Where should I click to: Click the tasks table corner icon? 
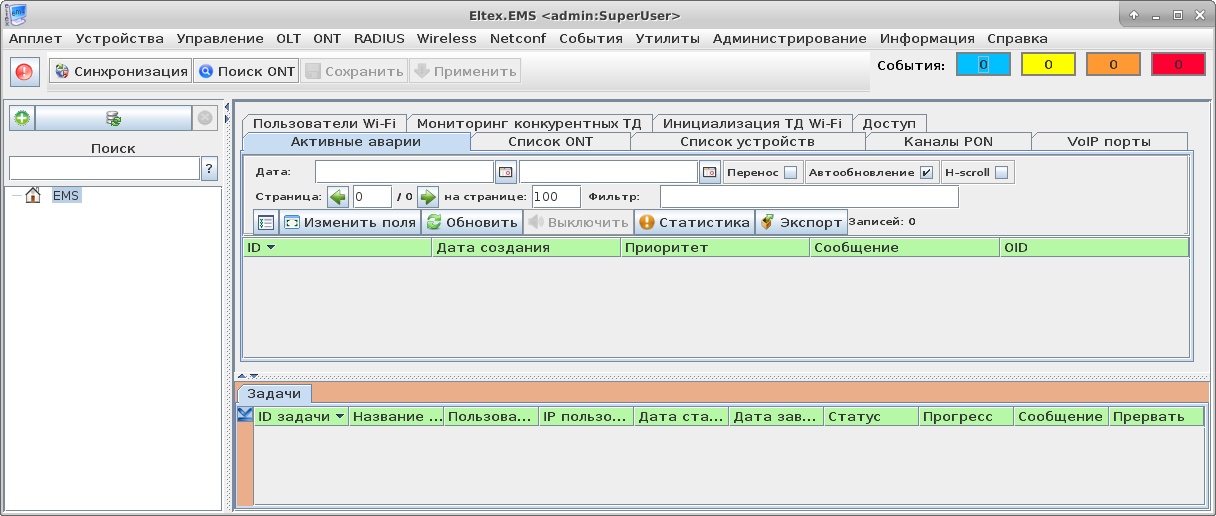[x=245, y=416]
